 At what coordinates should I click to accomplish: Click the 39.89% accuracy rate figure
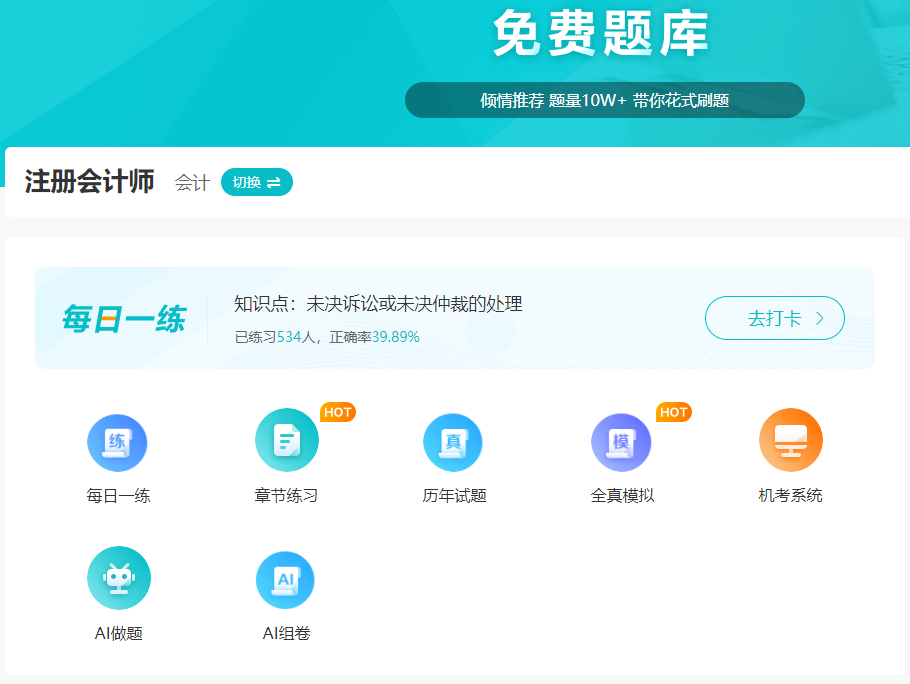(x=394, y=337)
